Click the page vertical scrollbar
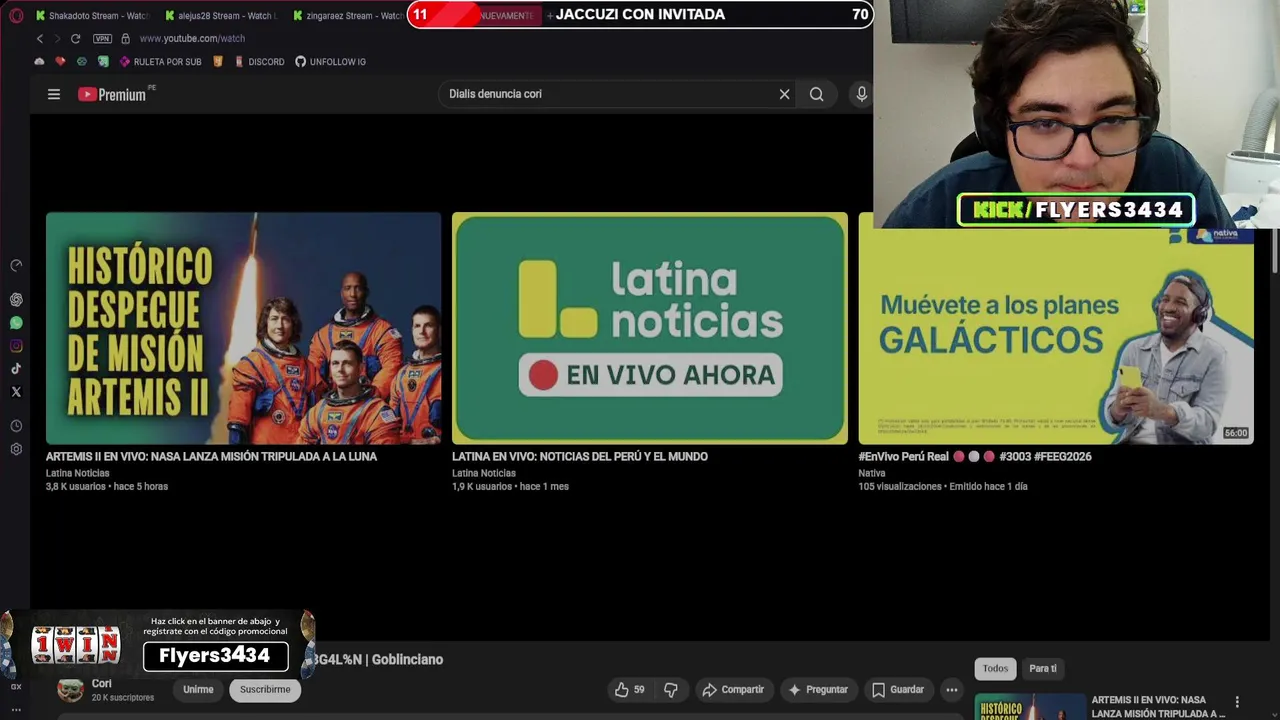This screenshot has width=1280, height=720. coord(1275,250)
